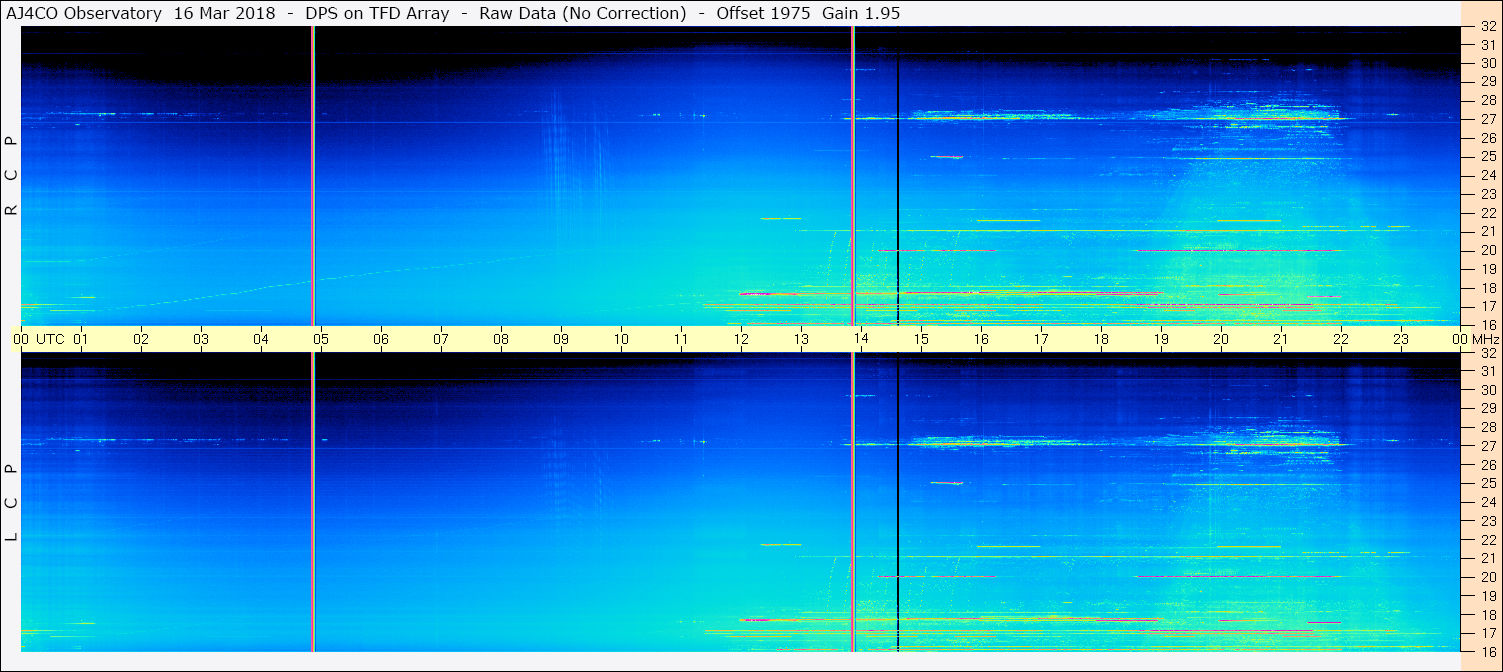Click the 29 MHz label of the LCP panel
Viewport: 1503px width, 672px height.
1488,409
